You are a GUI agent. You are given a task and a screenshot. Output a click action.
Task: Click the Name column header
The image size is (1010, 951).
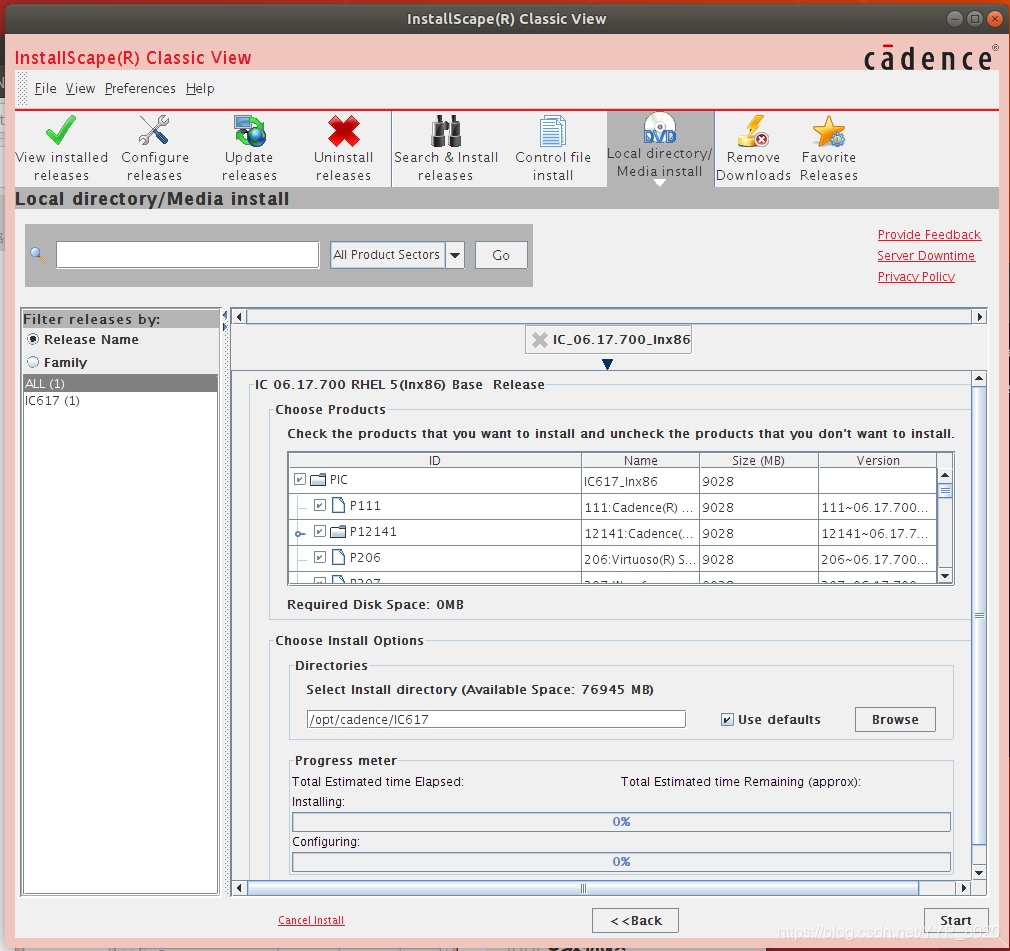(x=640, y=461)
